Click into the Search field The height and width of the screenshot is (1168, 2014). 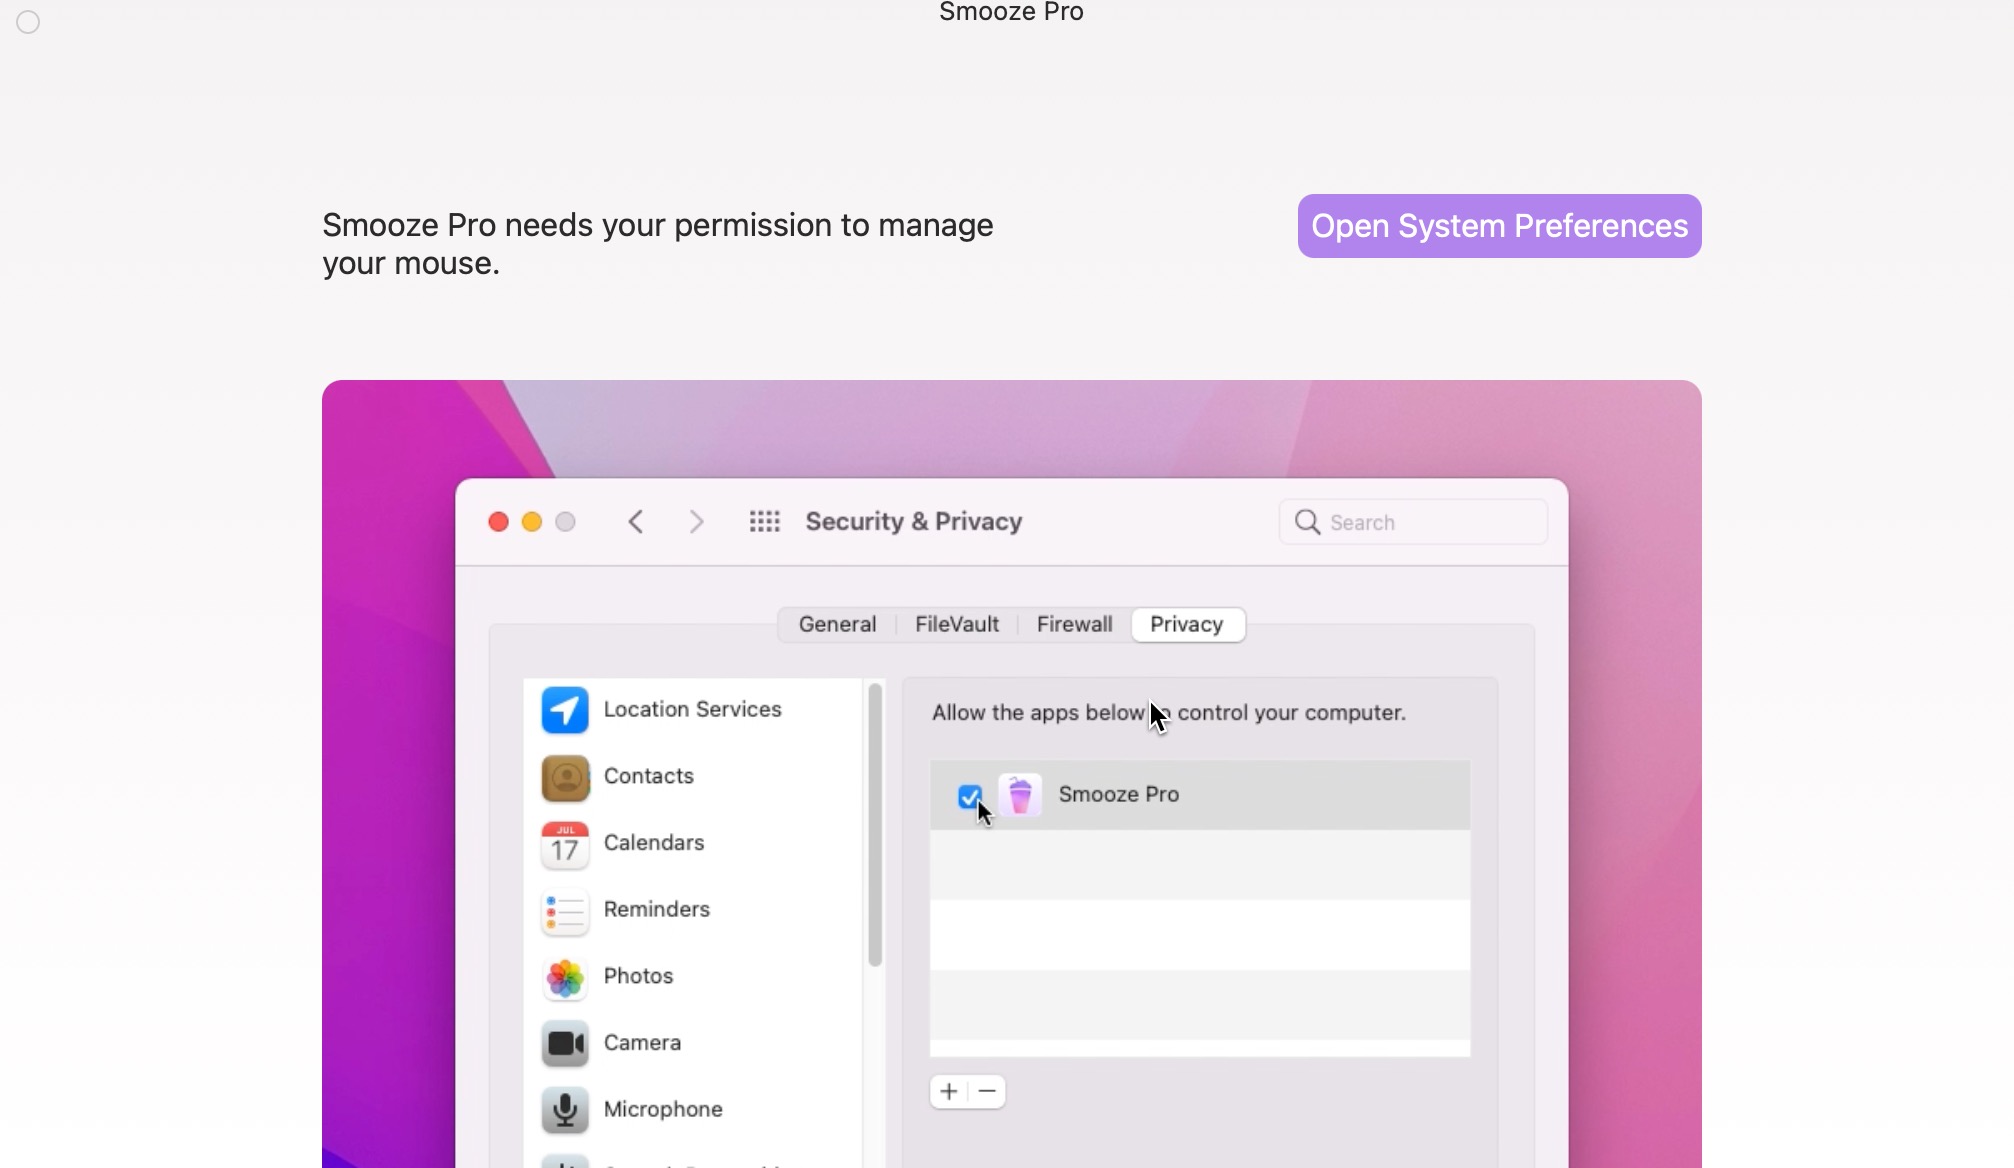(x=1413, y=522)
